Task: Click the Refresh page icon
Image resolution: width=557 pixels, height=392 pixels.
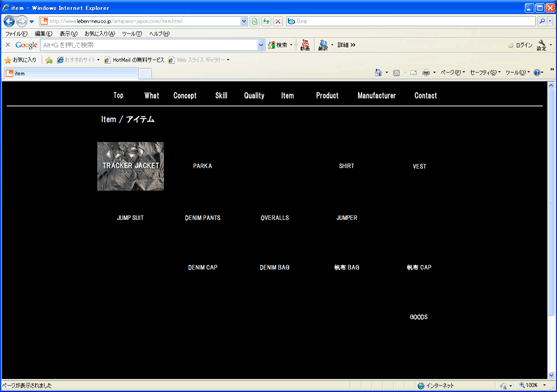Action: tap(266, 21)
